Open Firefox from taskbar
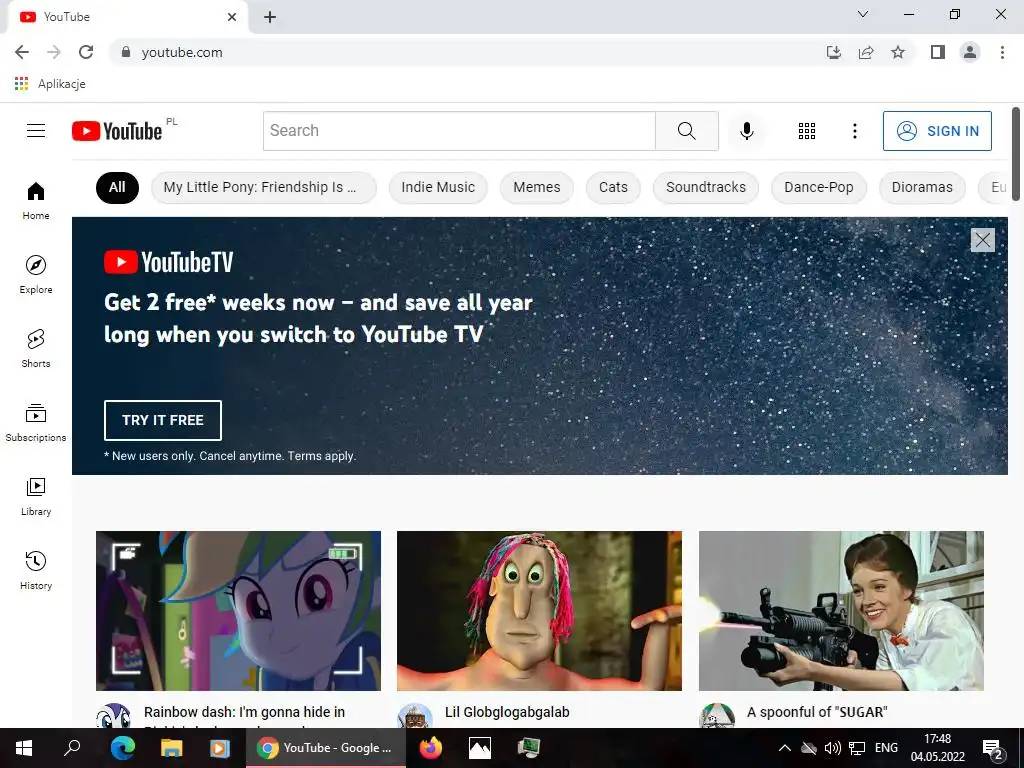 [x=430, y=748]
